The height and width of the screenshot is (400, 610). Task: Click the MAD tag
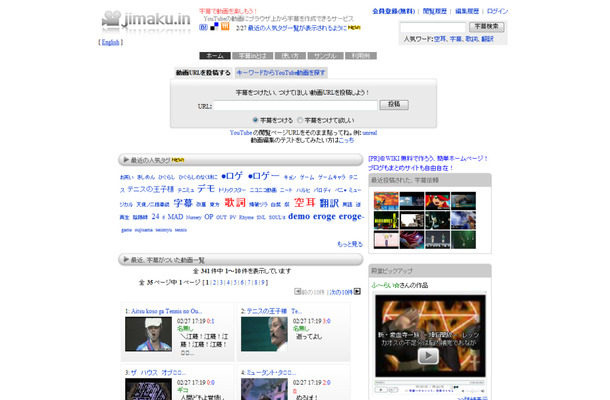(175, 217)
